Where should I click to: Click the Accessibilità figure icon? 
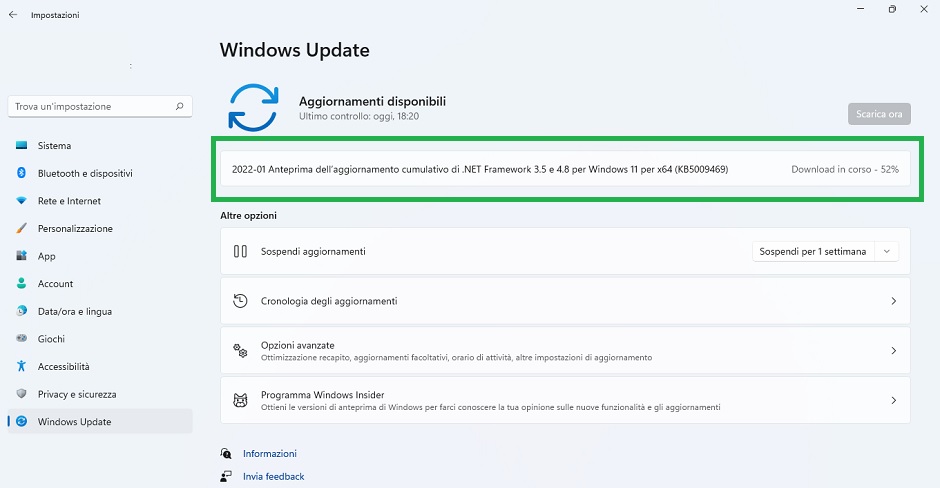(x=22, y=366)
